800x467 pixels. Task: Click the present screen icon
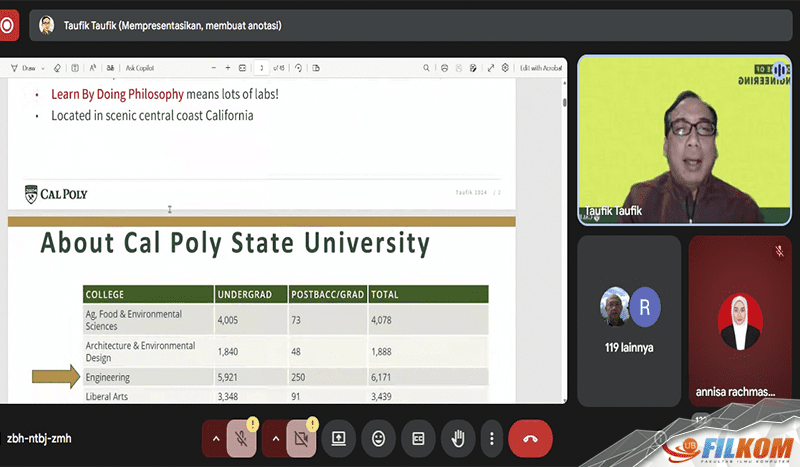coord(338,438)
